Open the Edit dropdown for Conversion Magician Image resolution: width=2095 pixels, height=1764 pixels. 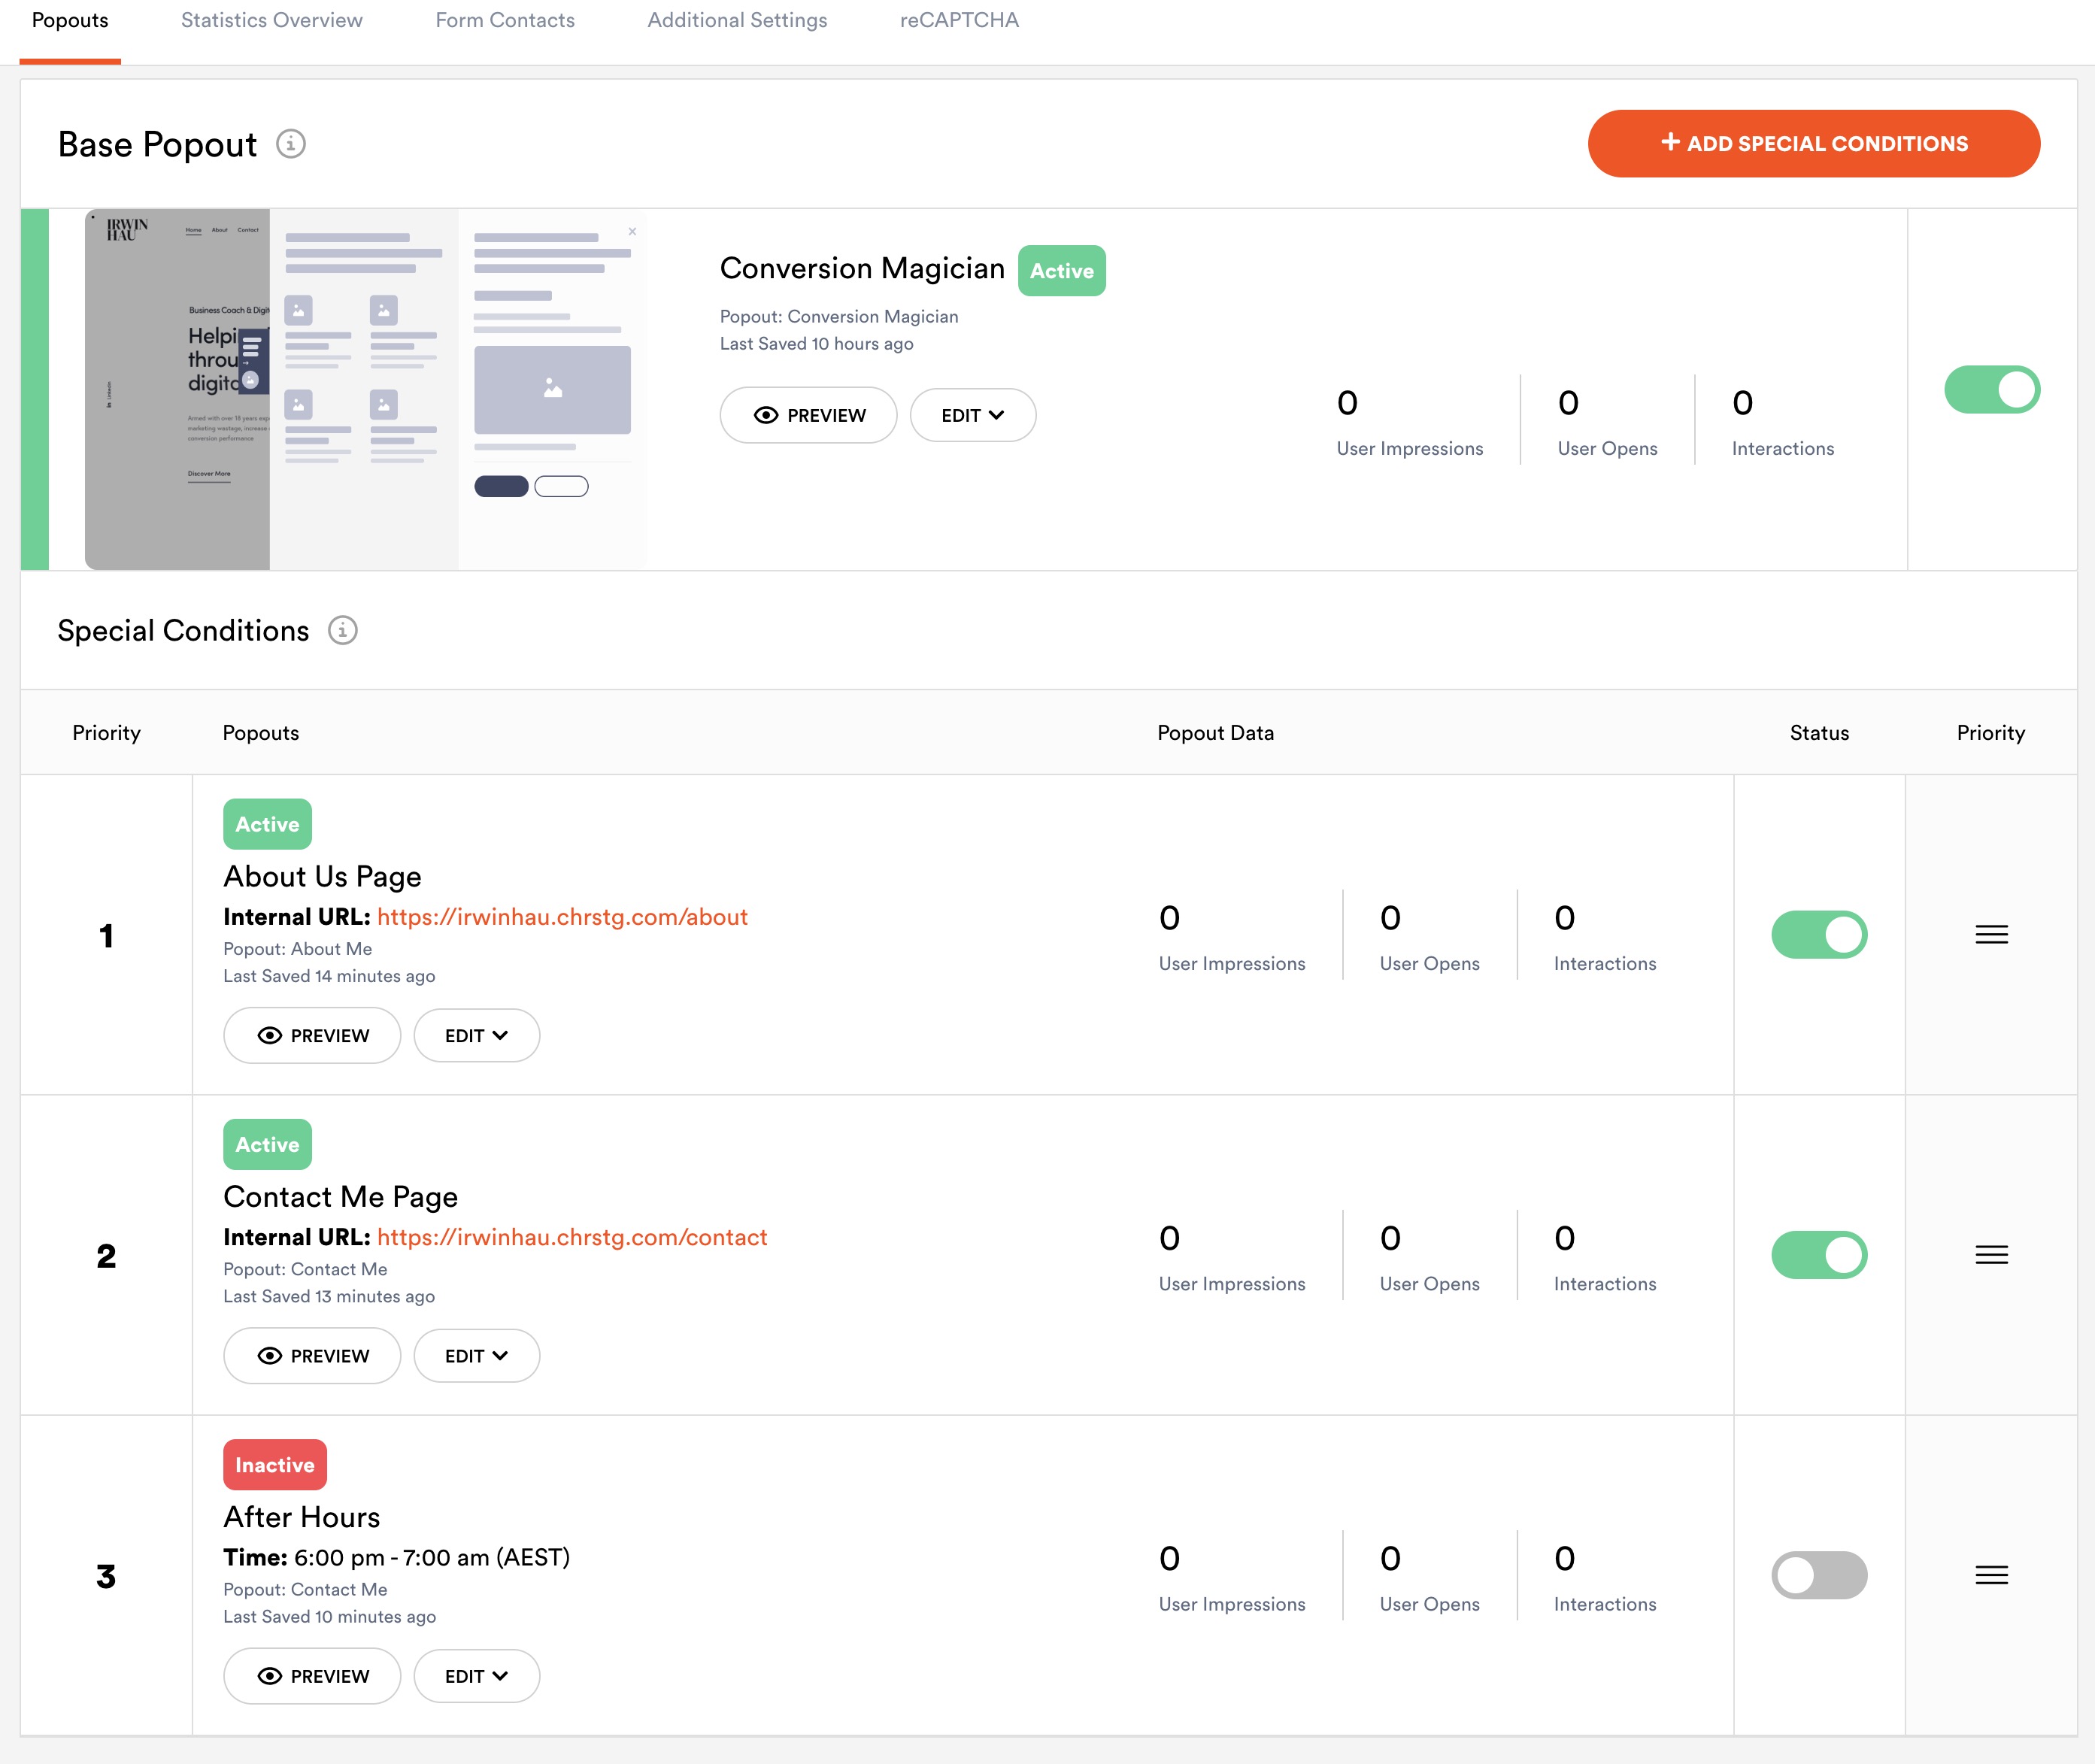point(972,415)
